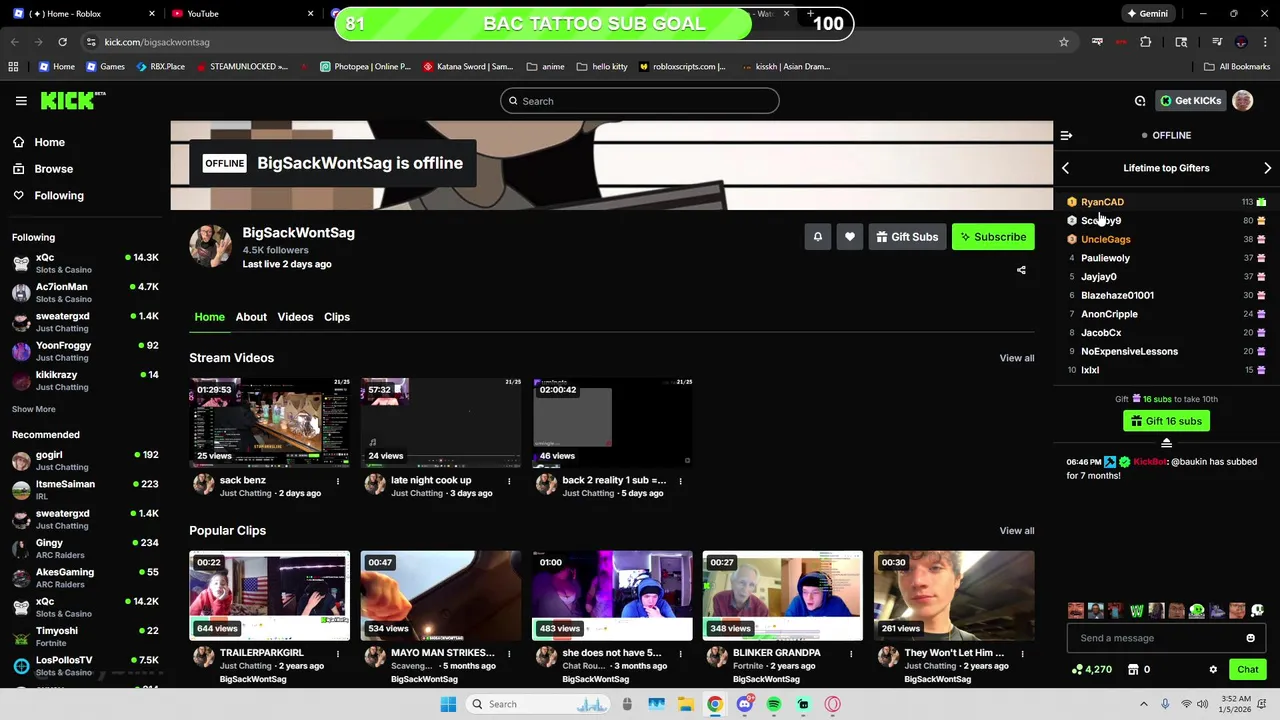This screenshot has width=1280, height=720.
Task: Reload the page in Chrome
Action: pyautogui.click(x=62, y=42)
